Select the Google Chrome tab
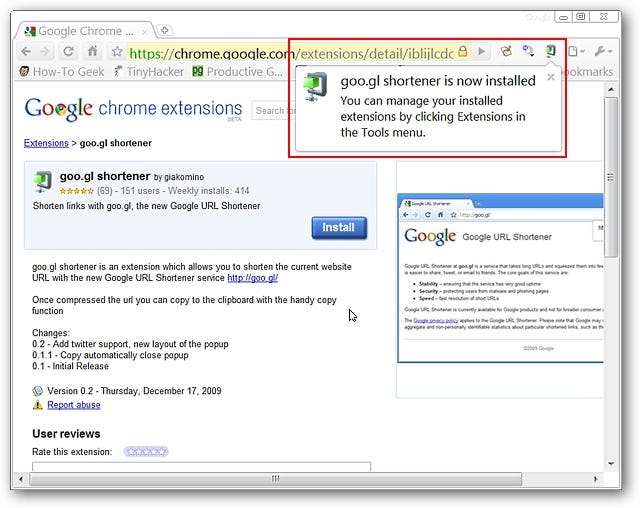The image size is (640, 508). [86, 31]
